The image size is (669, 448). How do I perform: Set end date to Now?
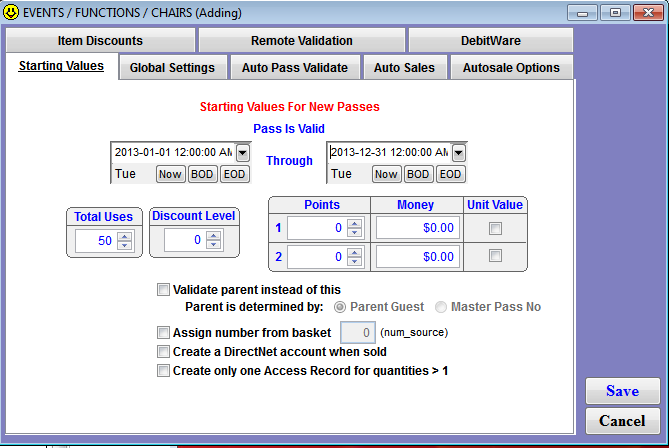pos(386,174)
